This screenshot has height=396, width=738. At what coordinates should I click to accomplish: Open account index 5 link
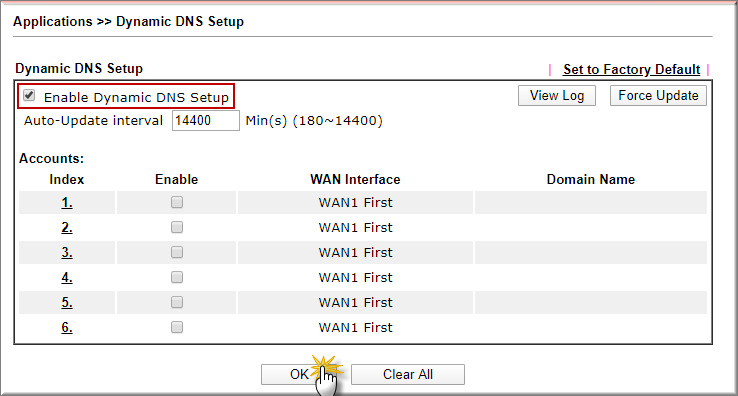coord(67,302)
